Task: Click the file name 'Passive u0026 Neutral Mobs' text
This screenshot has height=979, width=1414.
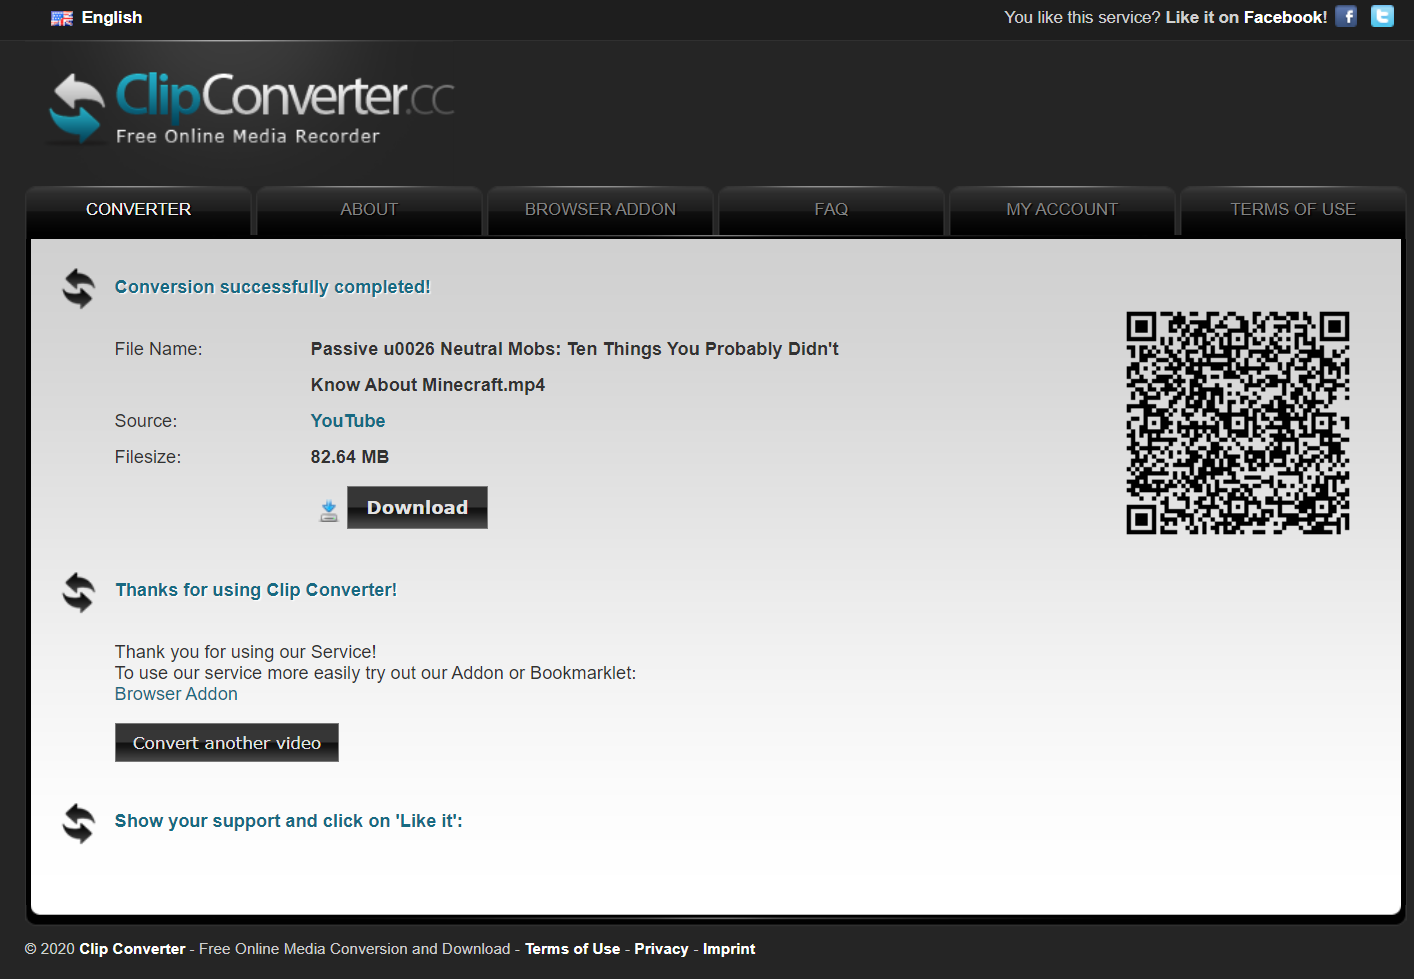Action: pos(575,367)
